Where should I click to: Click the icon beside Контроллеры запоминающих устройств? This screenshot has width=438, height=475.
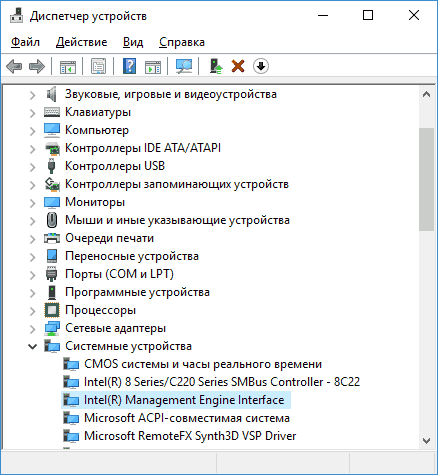pyautogui.click(x=52, y=184)
